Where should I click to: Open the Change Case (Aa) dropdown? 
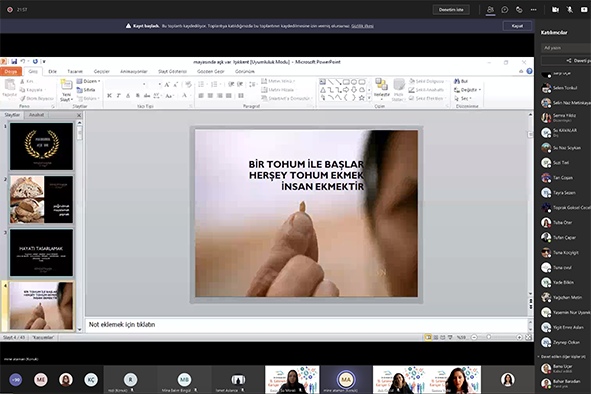[x=169, y=96]
